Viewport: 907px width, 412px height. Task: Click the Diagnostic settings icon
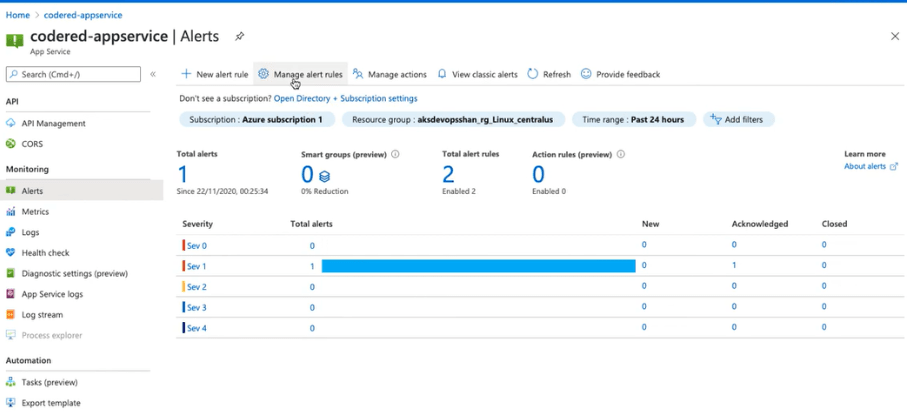point(10,273)
